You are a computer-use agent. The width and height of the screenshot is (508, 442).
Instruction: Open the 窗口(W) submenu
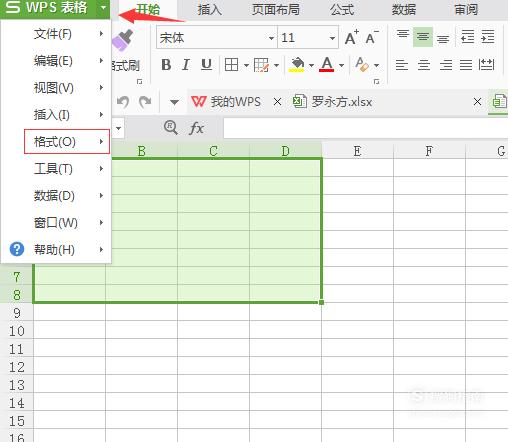(56, 223)
